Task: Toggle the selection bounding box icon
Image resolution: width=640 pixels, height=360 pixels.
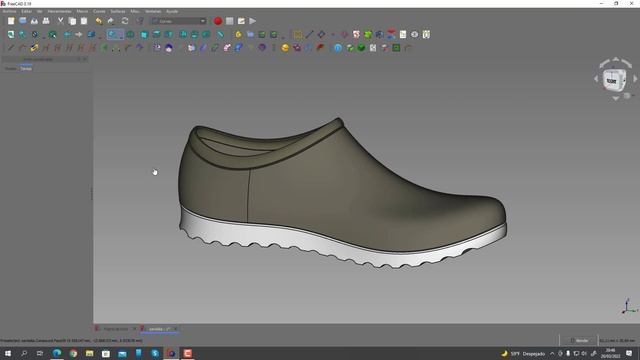Action: 53,35
